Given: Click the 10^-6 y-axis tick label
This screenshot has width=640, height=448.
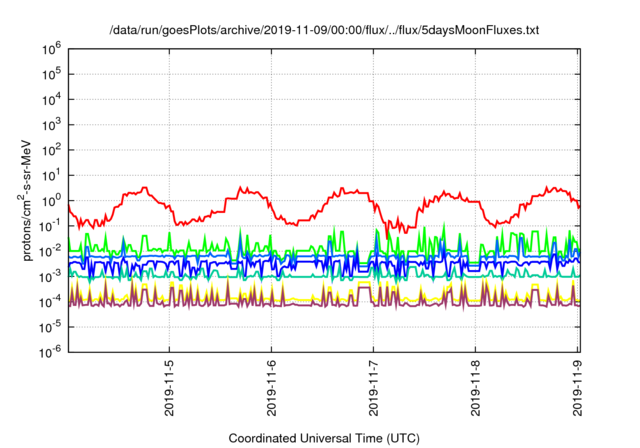Looking at the screenshot, I should (50, 352).
